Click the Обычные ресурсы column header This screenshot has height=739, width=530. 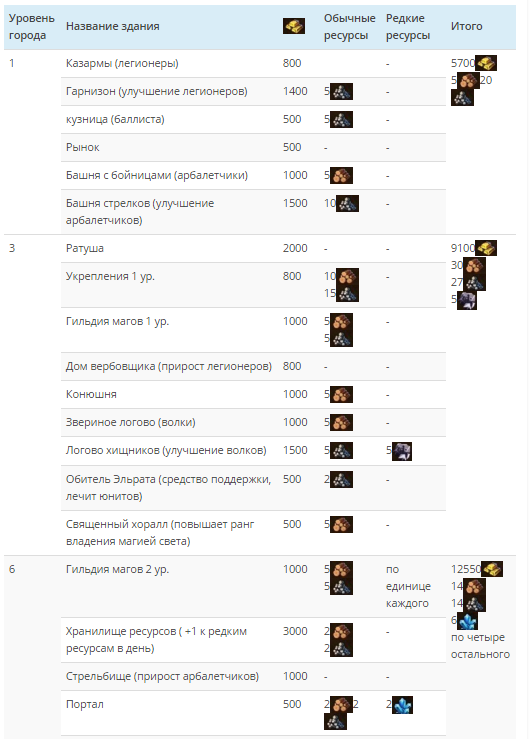350,26
